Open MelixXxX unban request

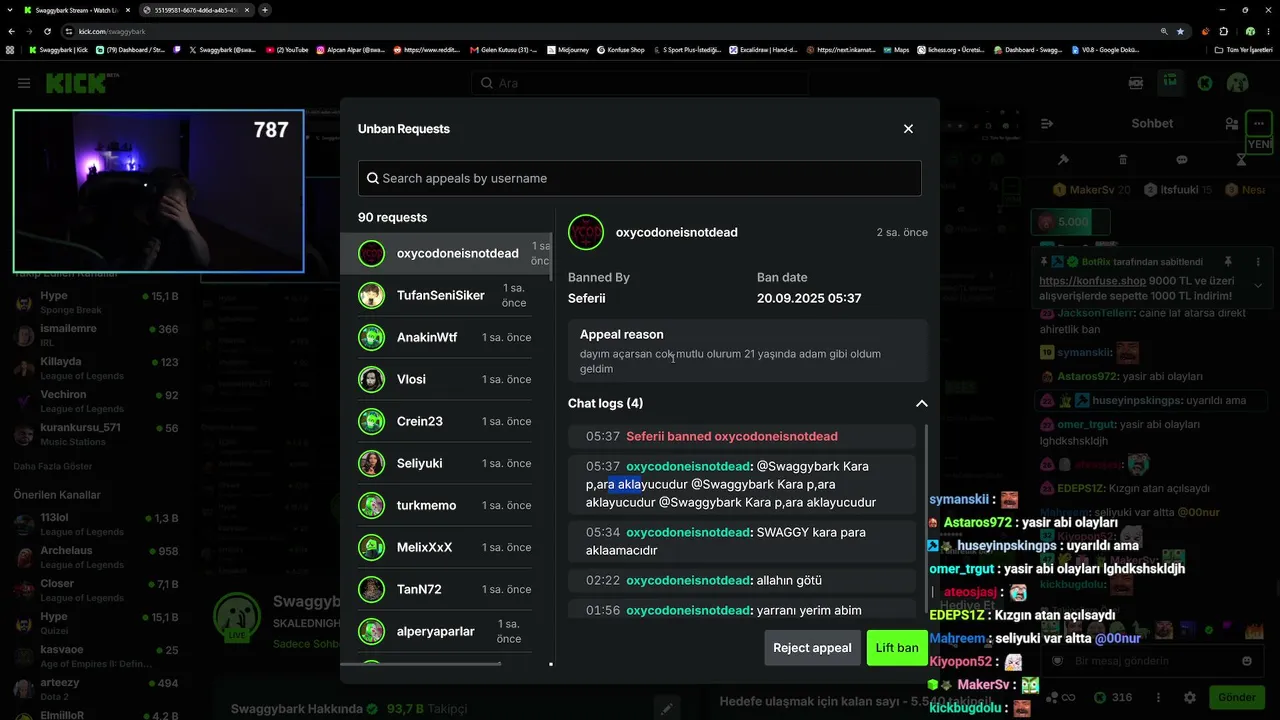click(x=445, y=548)
